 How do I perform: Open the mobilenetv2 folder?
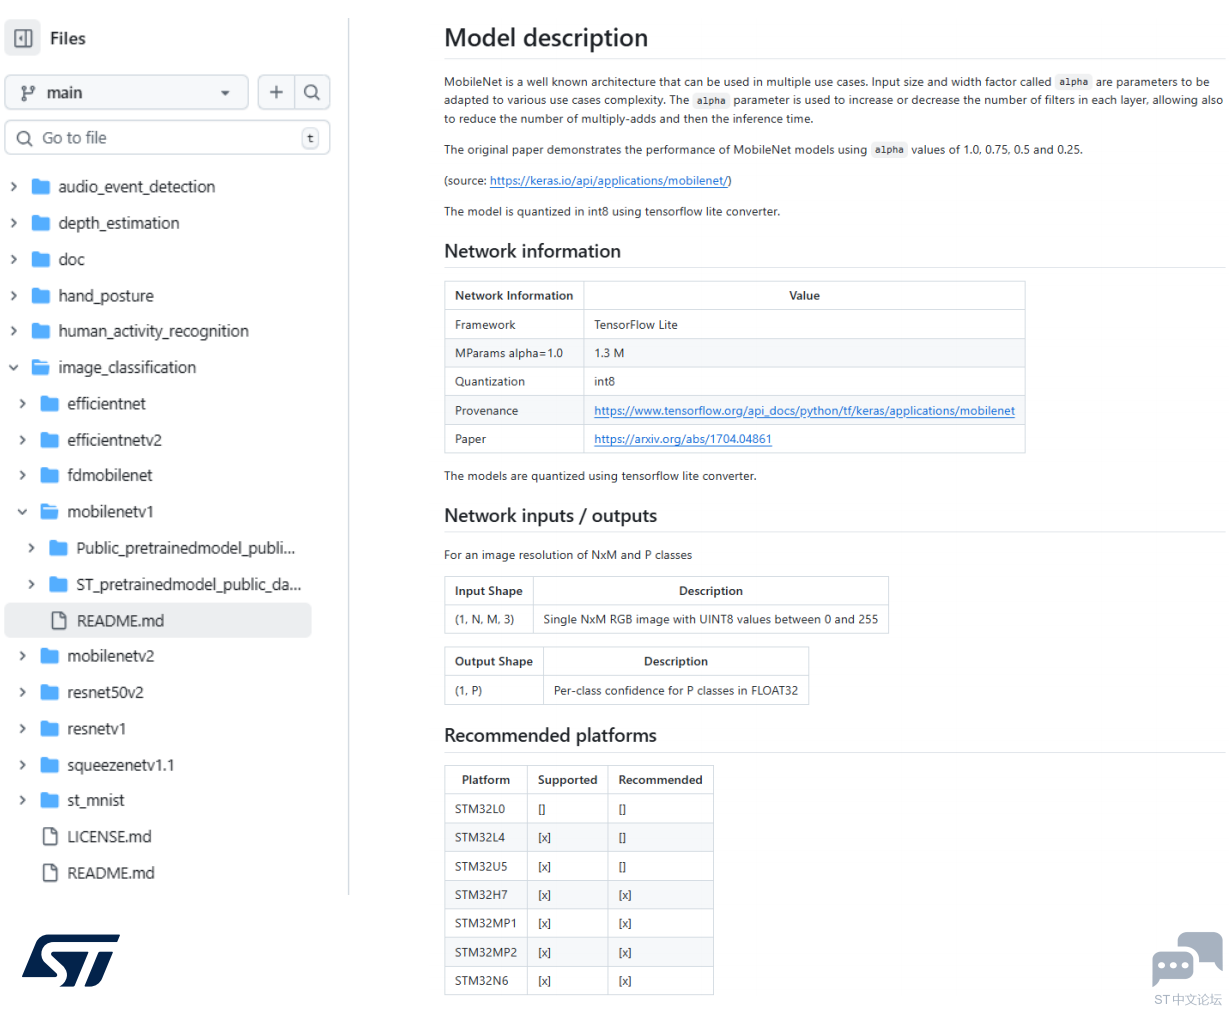coord(111,656)
